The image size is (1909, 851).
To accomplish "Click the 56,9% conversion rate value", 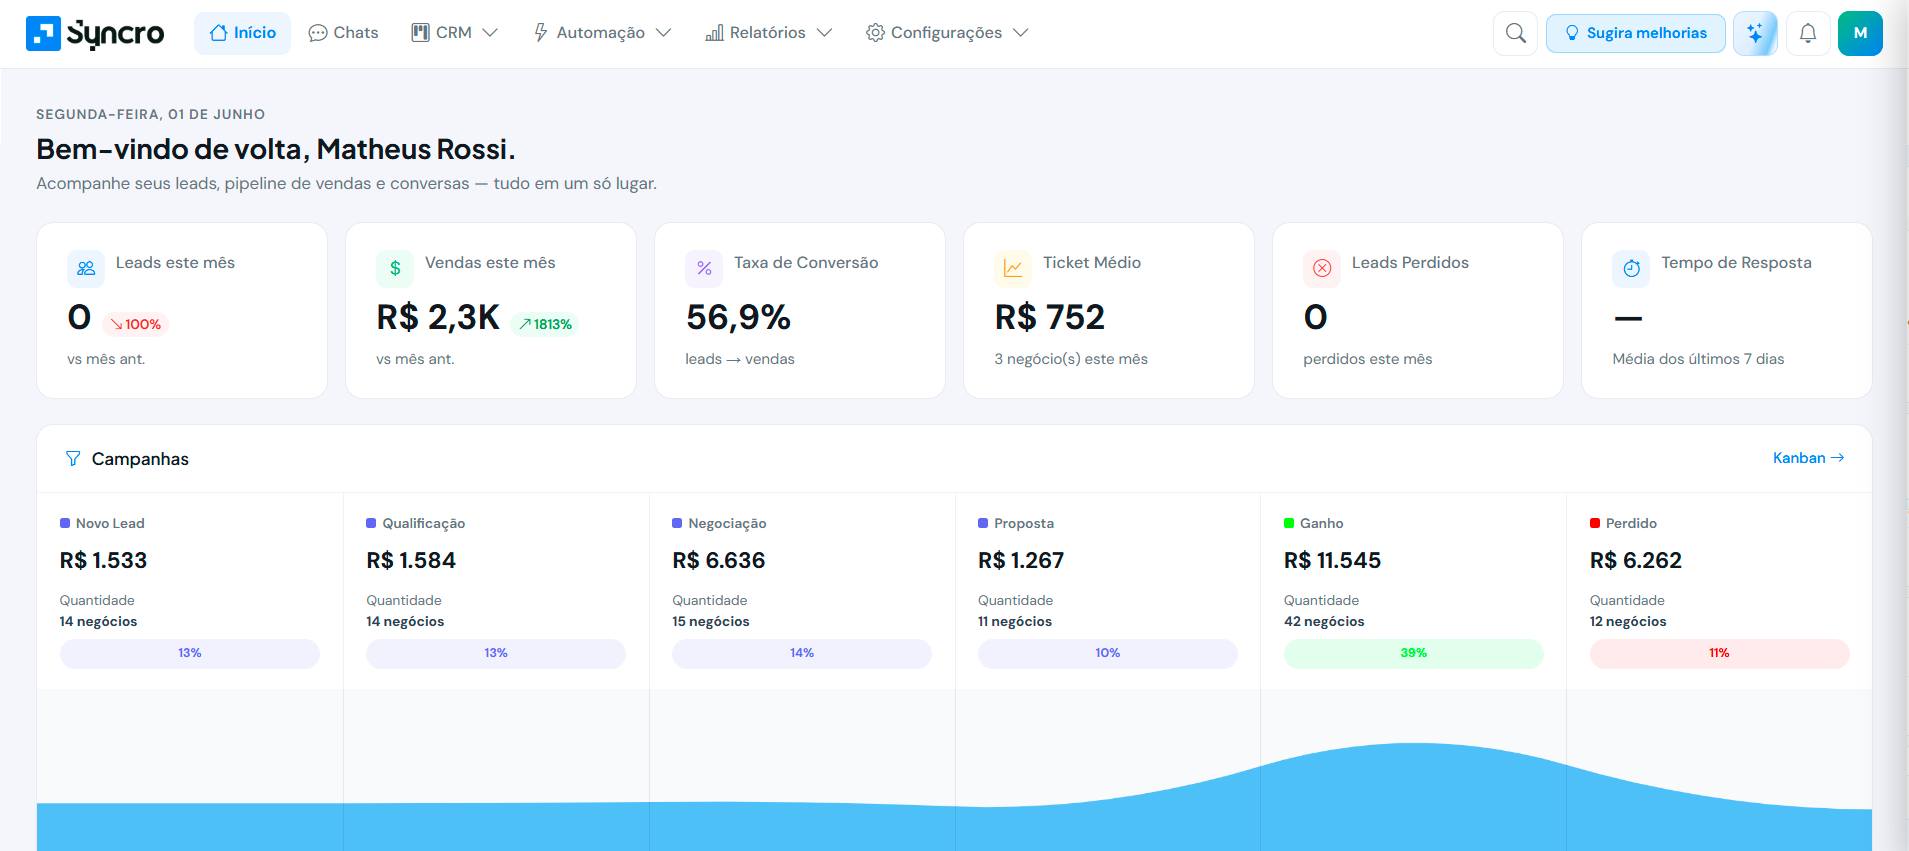I will (x=738, y=318).
